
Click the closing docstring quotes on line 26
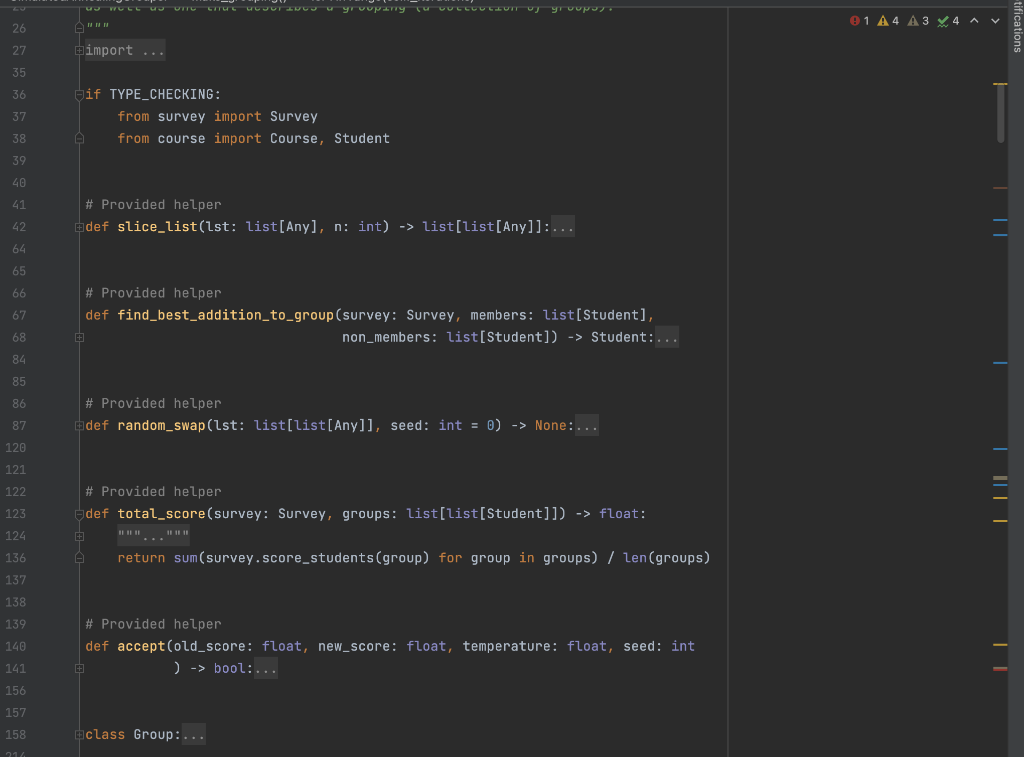97,28
